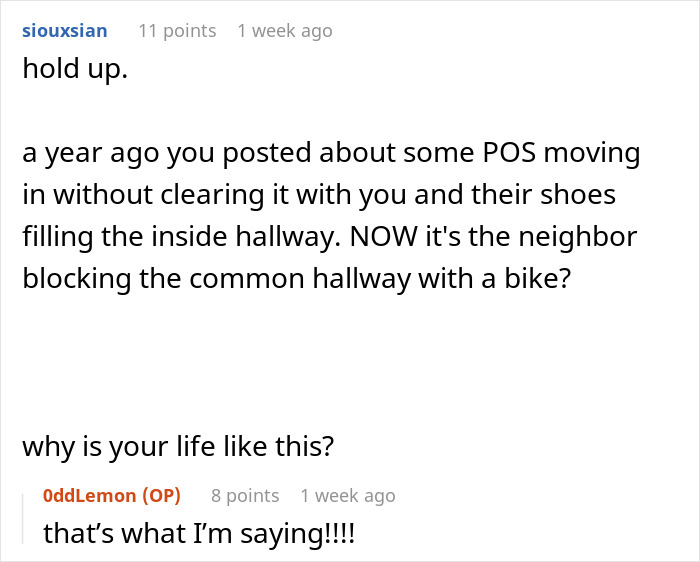Click the "8 points" score on 0ddLemon's reply

coord(245,495)
